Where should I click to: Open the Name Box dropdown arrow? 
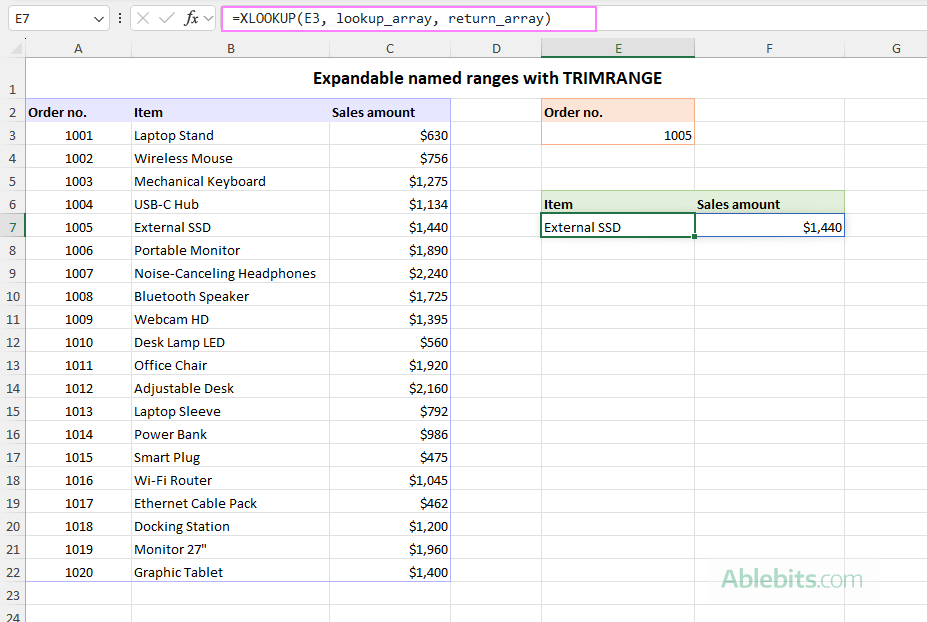pyautogui.click(x=97, y=18)
